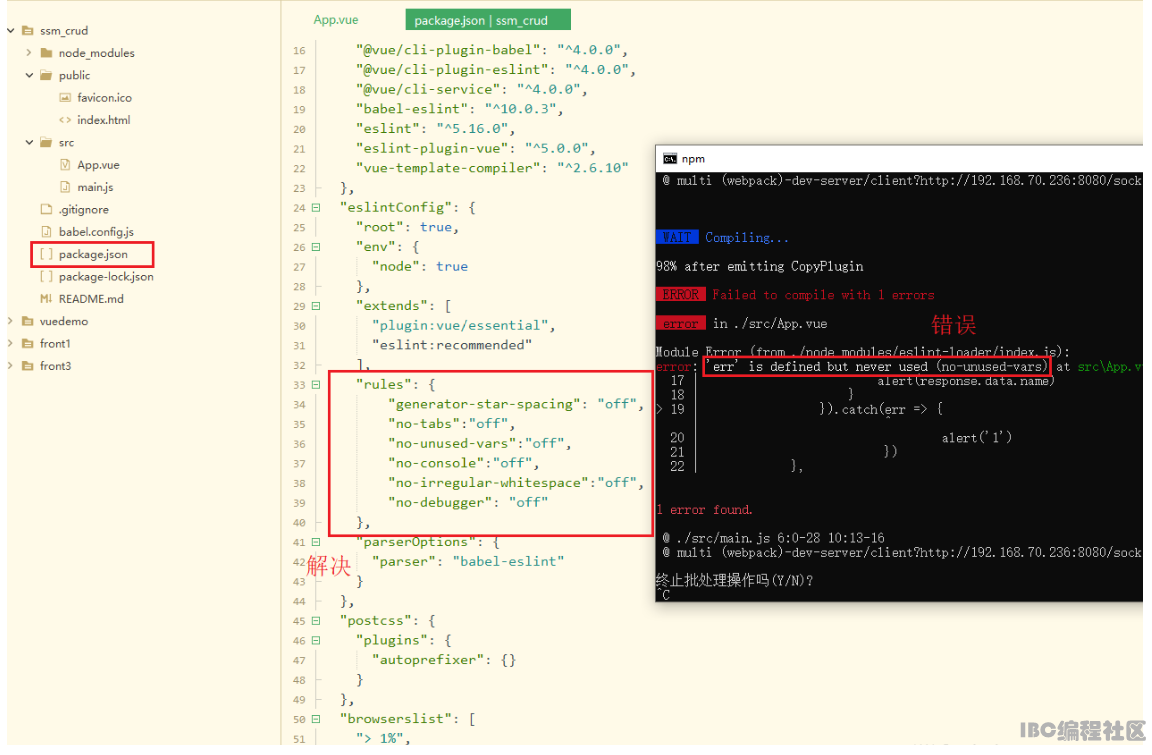Image resolution: width=1152 pixels, height=755 pixels.
Task: Fold the plugins block at line 46
Action: [316, 640]
